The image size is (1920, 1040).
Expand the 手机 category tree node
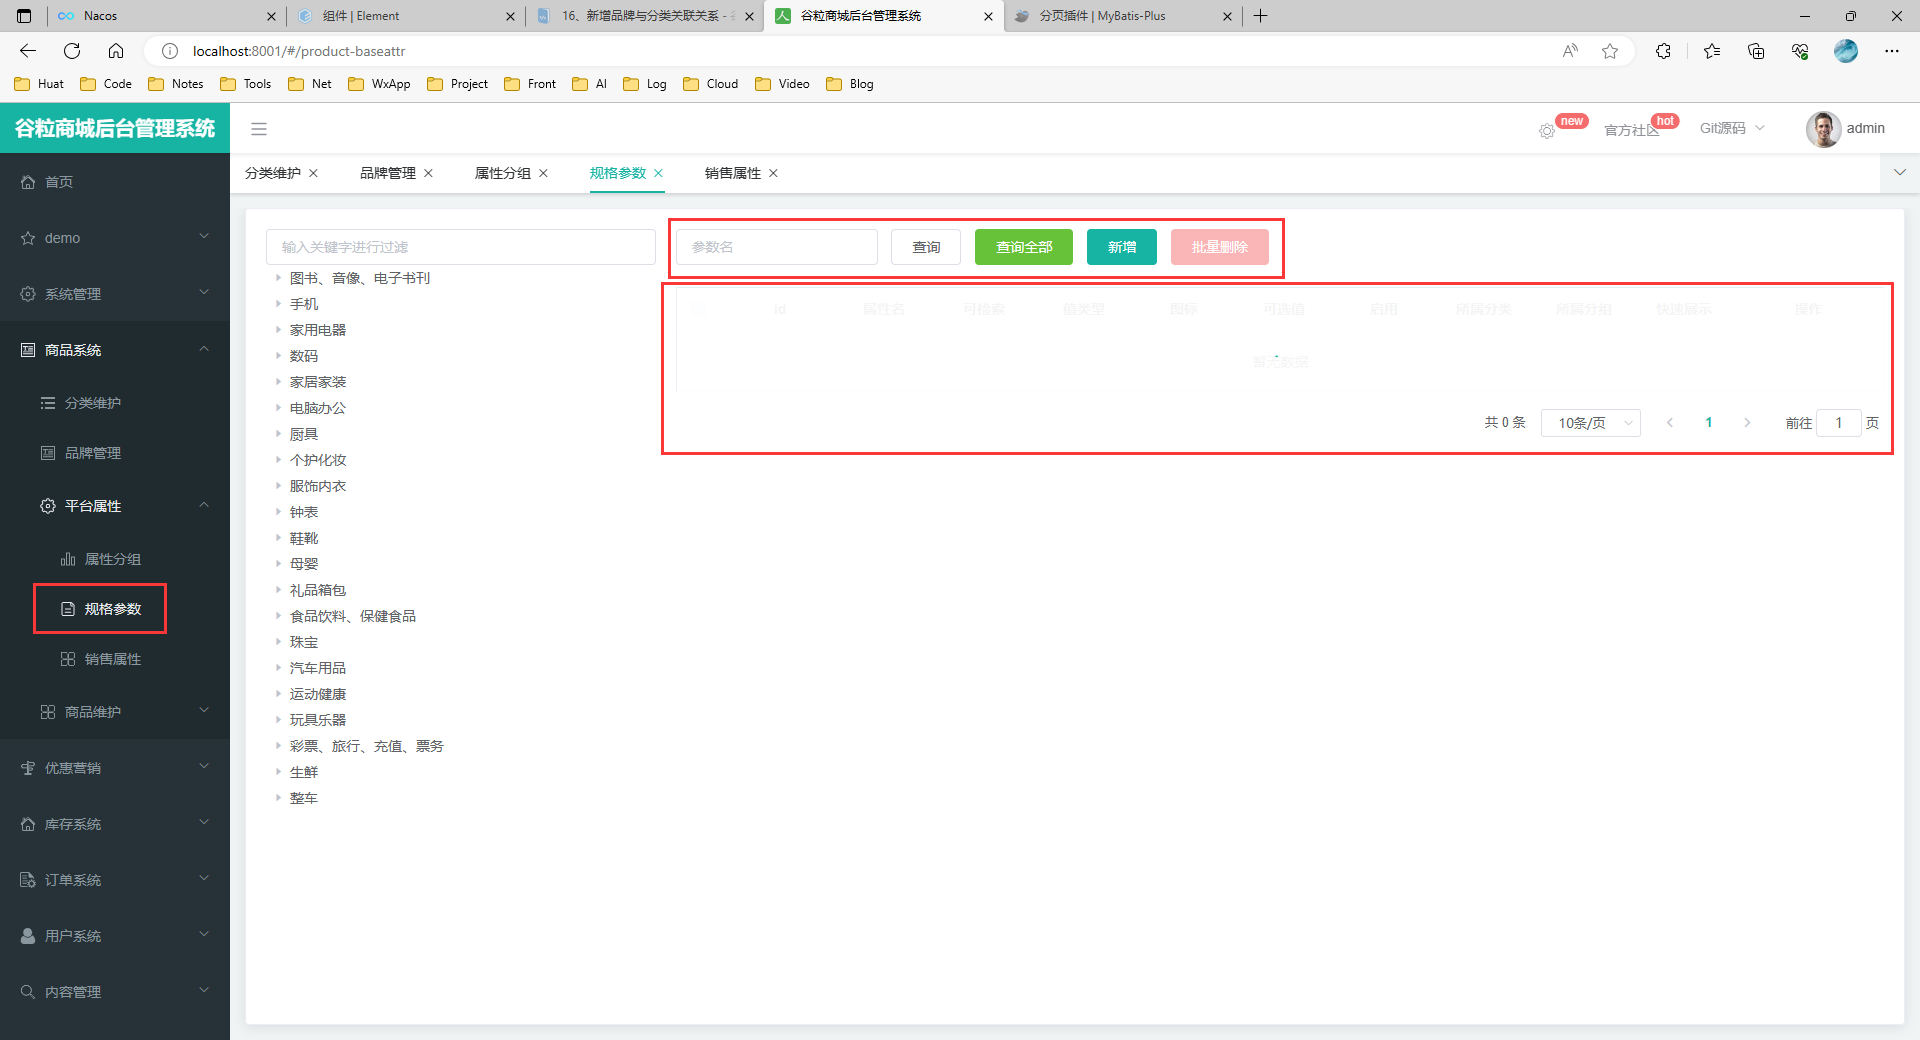pos(278,304)
